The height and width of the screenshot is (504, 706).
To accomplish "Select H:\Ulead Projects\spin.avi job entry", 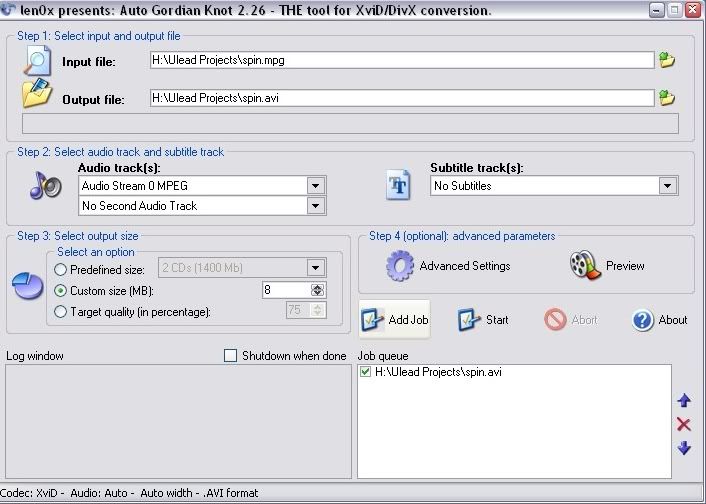I will (x=438, y=372).
